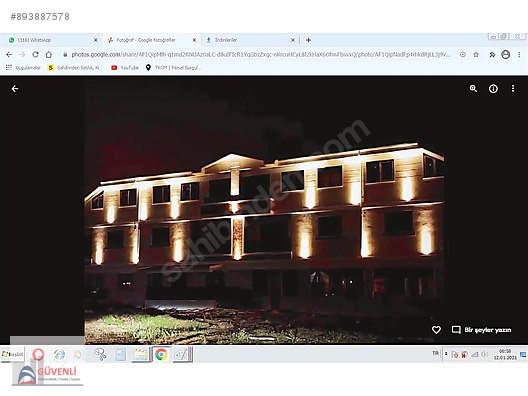Open the Paint taskbar button

tap(182, 354)
